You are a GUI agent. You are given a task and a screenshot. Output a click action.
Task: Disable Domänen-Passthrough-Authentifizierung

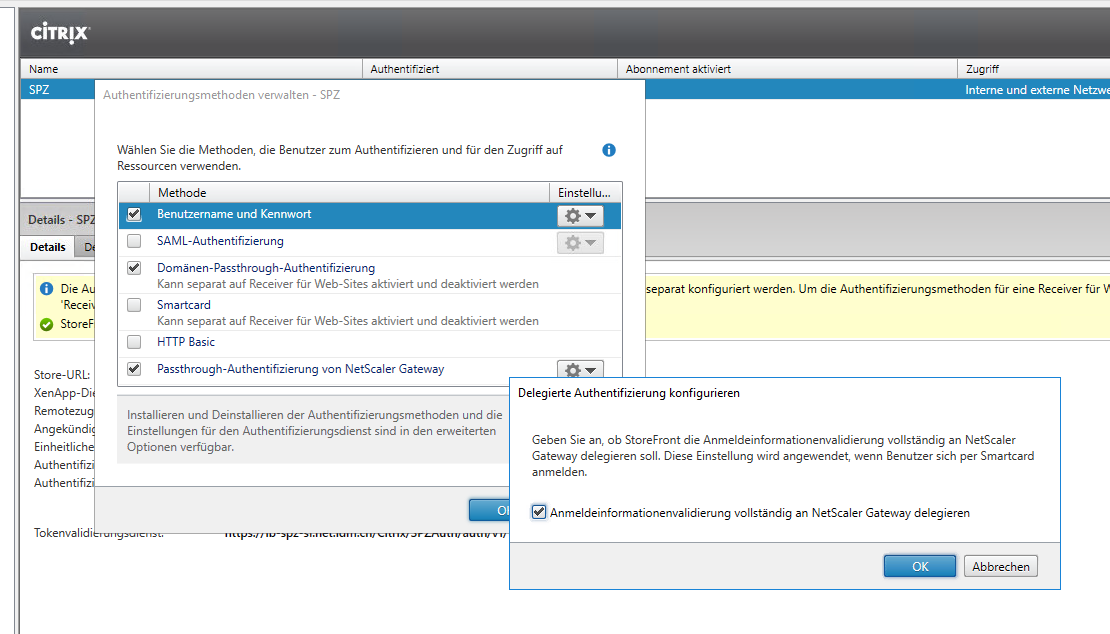133,267
